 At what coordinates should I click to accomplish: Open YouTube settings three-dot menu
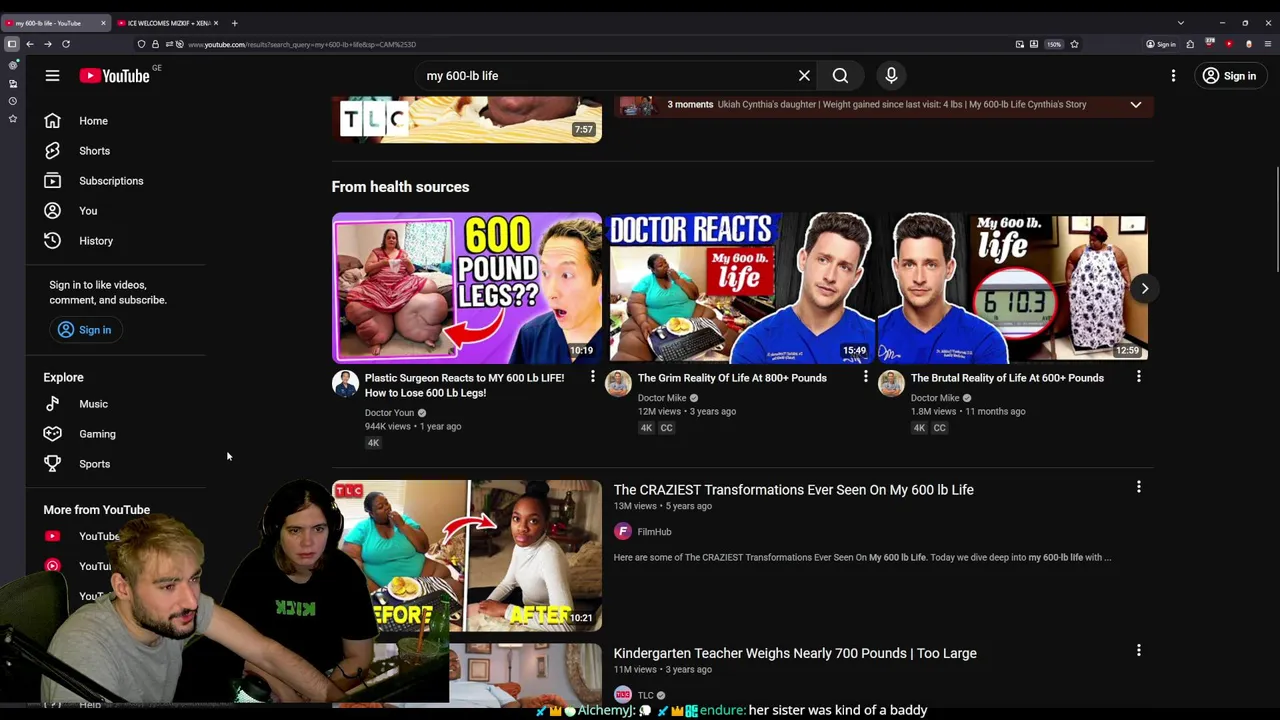[1173, 76]
